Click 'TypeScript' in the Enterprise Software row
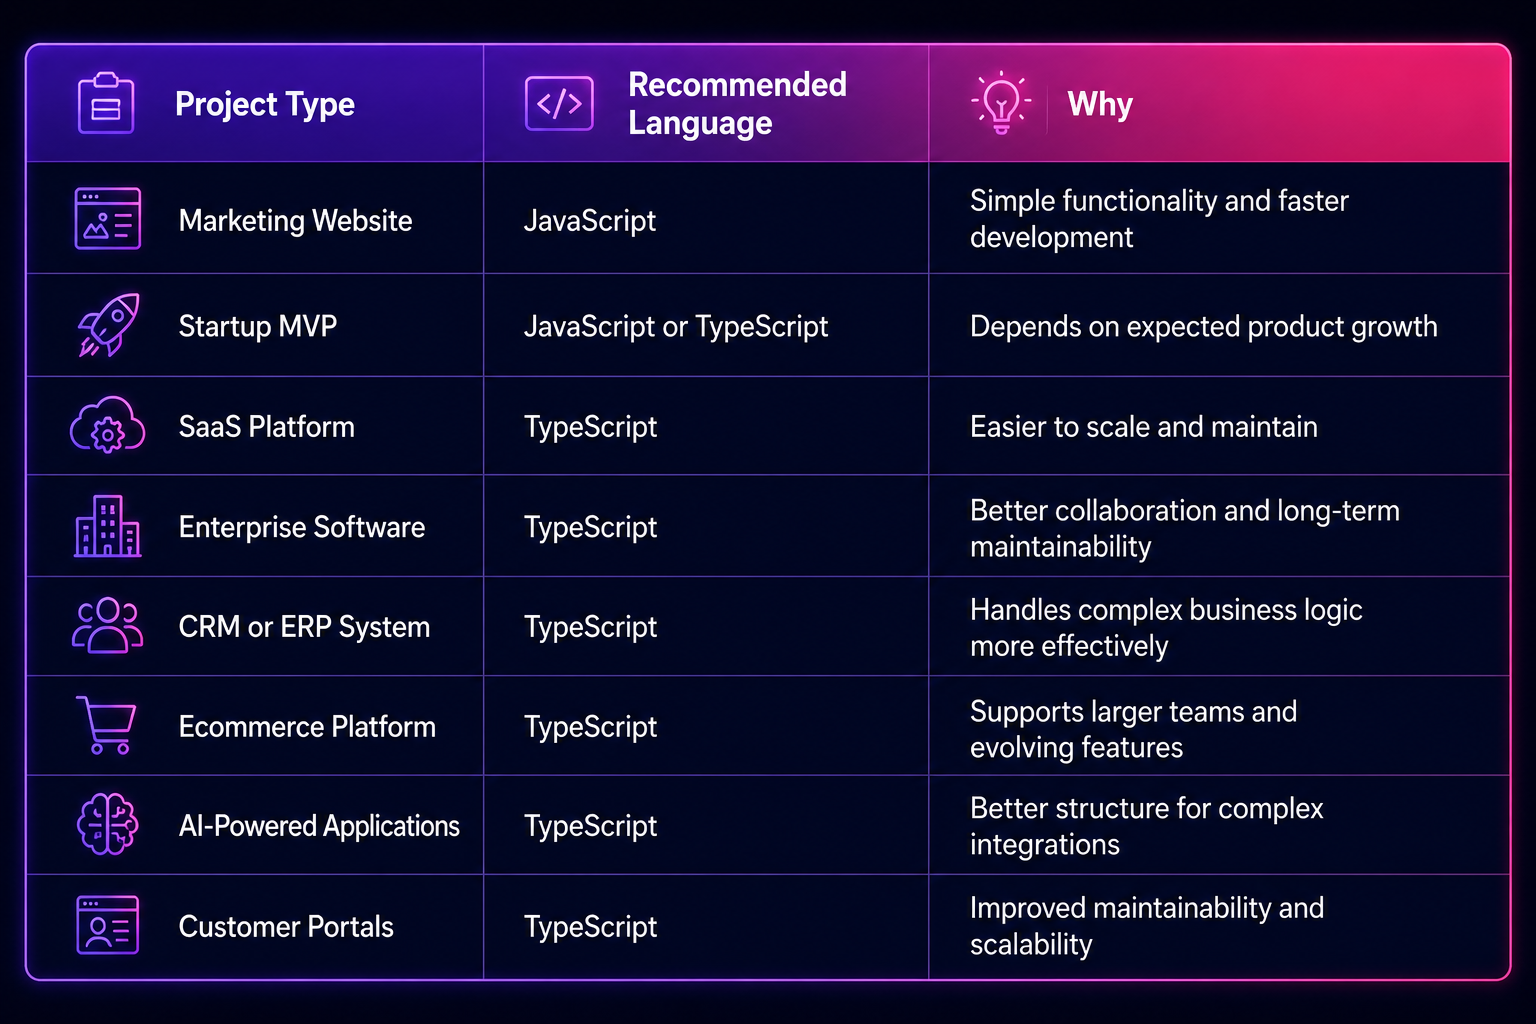The height and width of the screenshot is (1024, 1536). [x=590, y=528]
